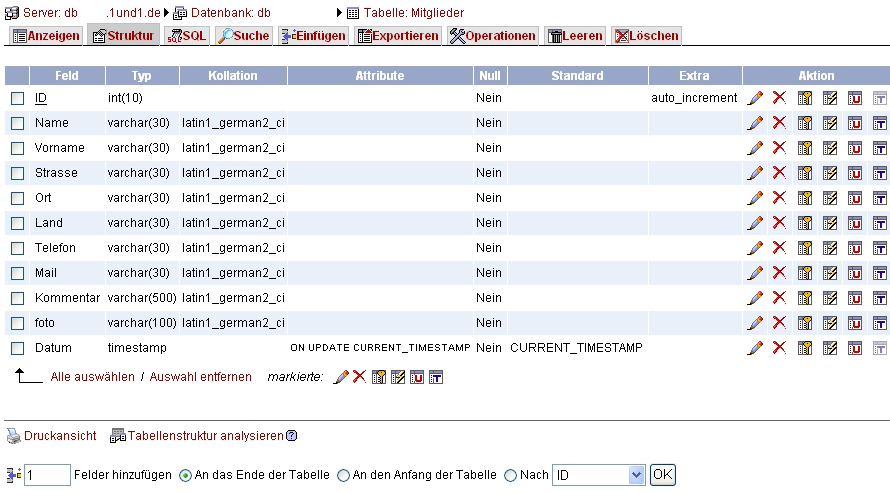This screenshot has height=493, width=890.
Task: Tick the checkbox for the Mail field
Action: [x=17, y=273]
